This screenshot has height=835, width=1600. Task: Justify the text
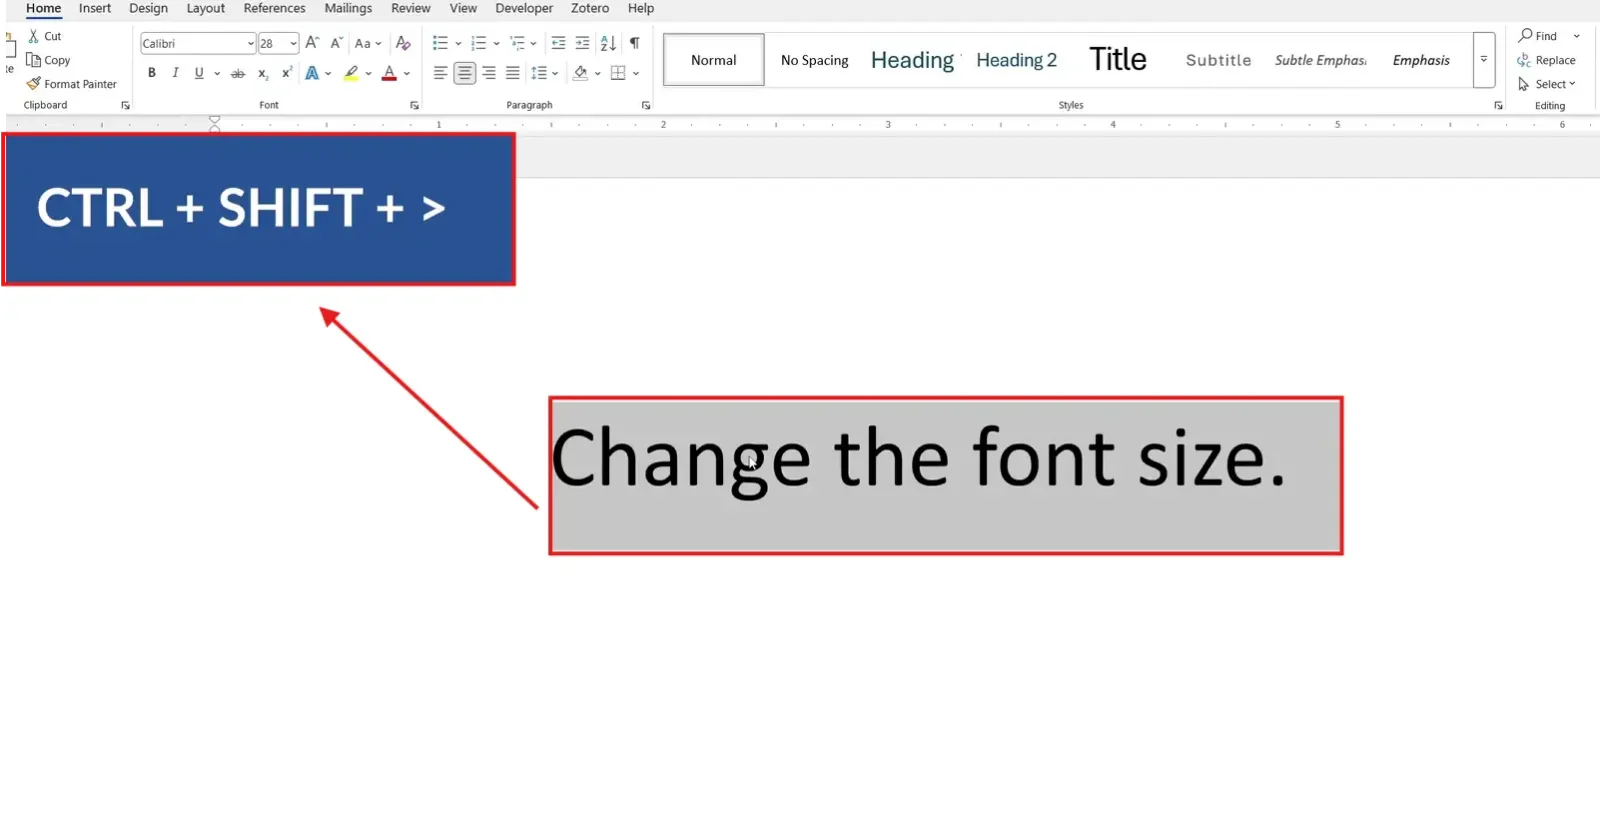(513, 73)
